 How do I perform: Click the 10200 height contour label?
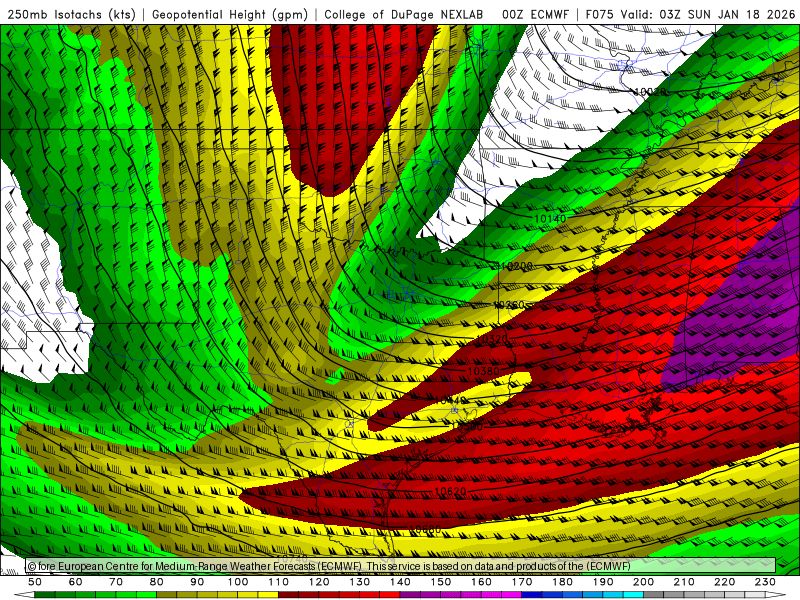[516, 266]
